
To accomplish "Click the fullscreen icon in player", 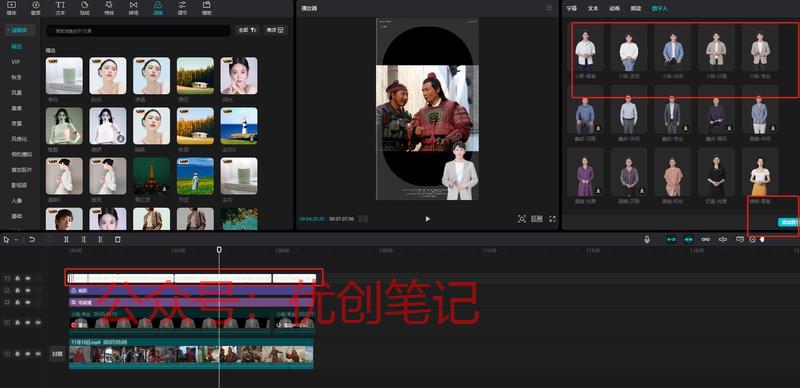I will point(552,219).
